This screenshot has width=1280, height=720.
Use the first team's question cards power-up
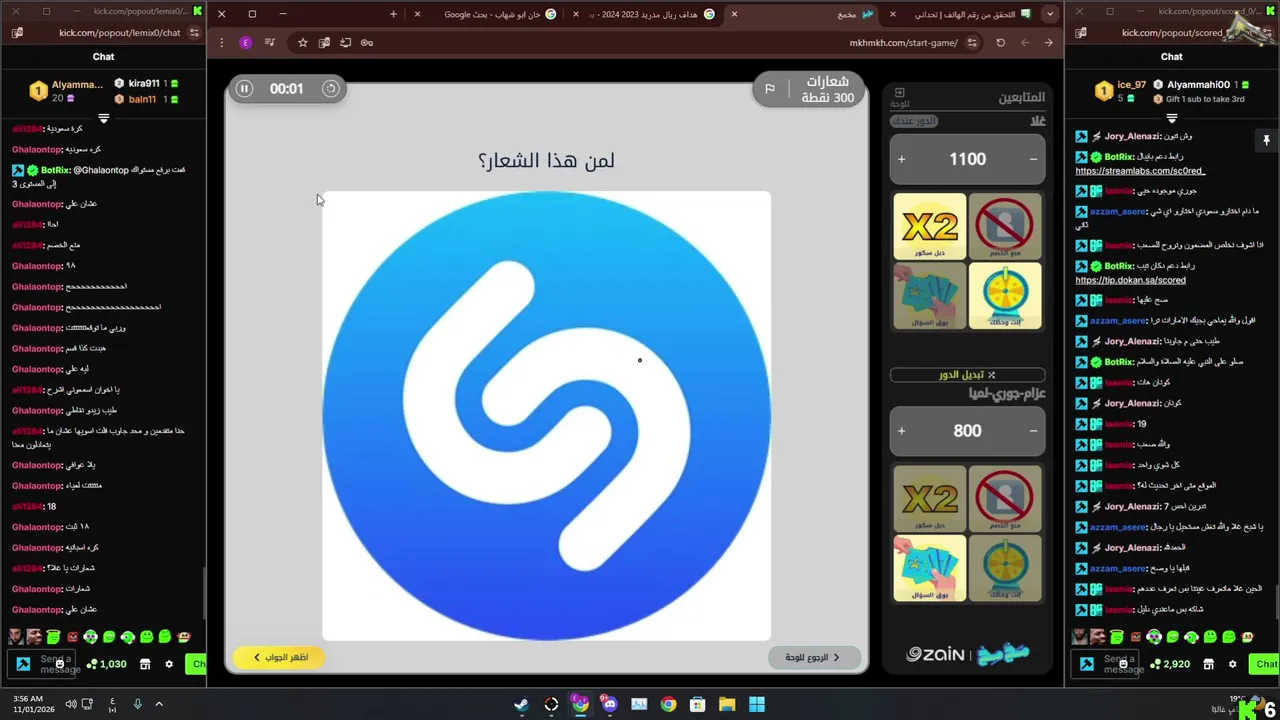pyautogui.click(x=930, y=296)
